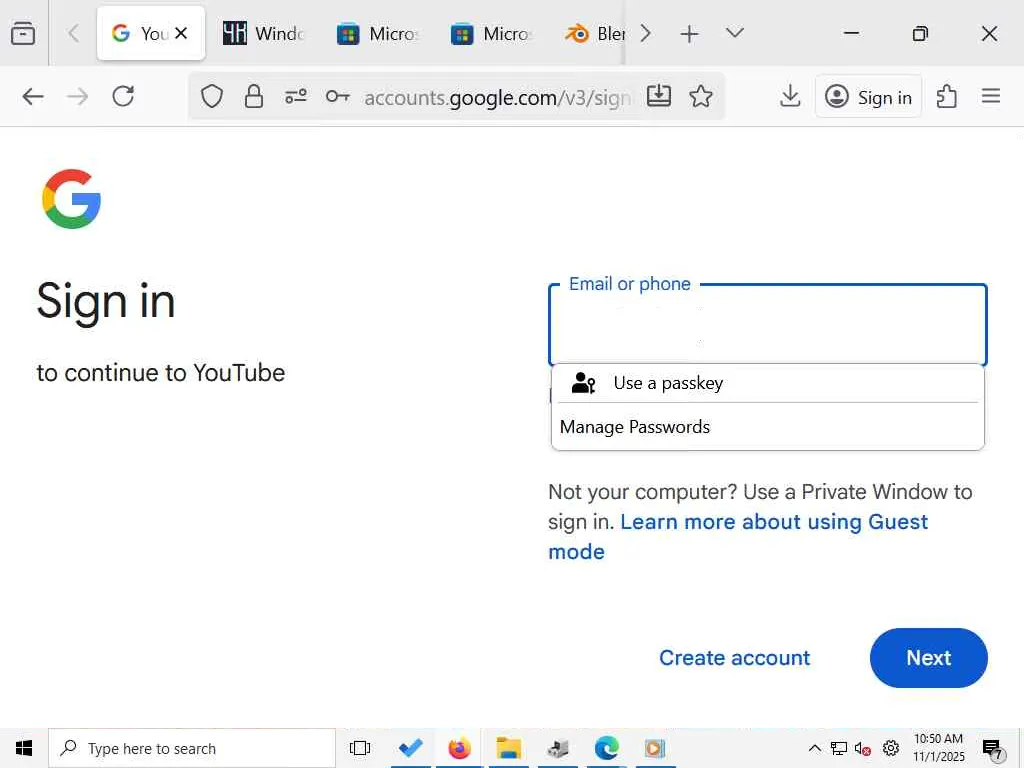Open a new tab with the plus button
The width and height of the screenshot is (1024, 768).
[689, 33]
